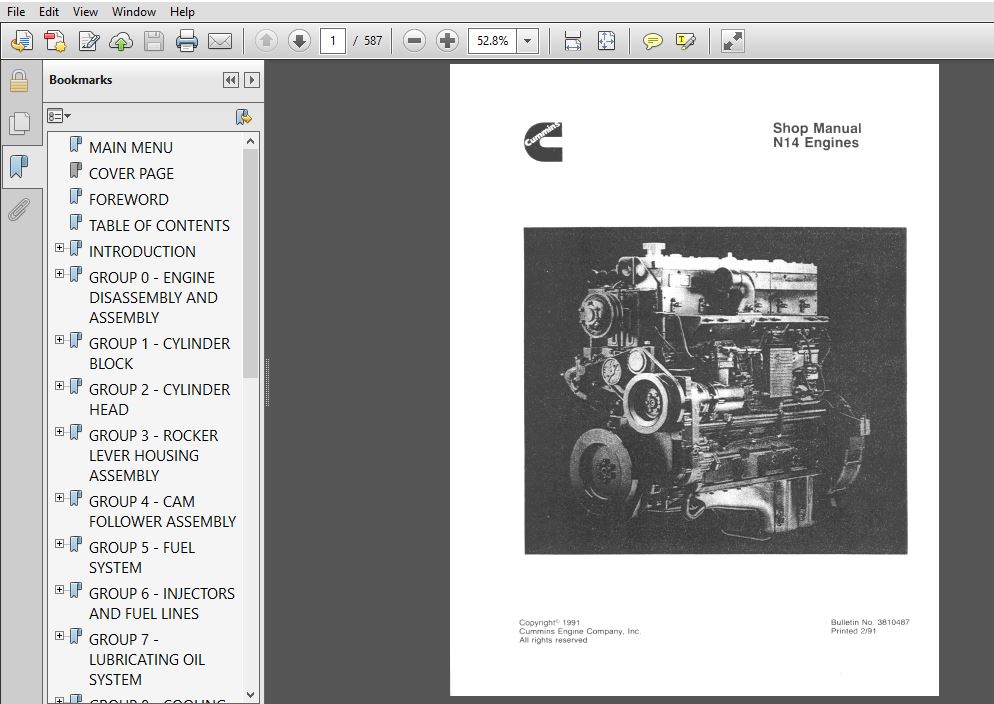The image size is (994, 704).
Task: Open GROUP 5 - FUEL SYSTEM bookmark
Action: [141, 558]
